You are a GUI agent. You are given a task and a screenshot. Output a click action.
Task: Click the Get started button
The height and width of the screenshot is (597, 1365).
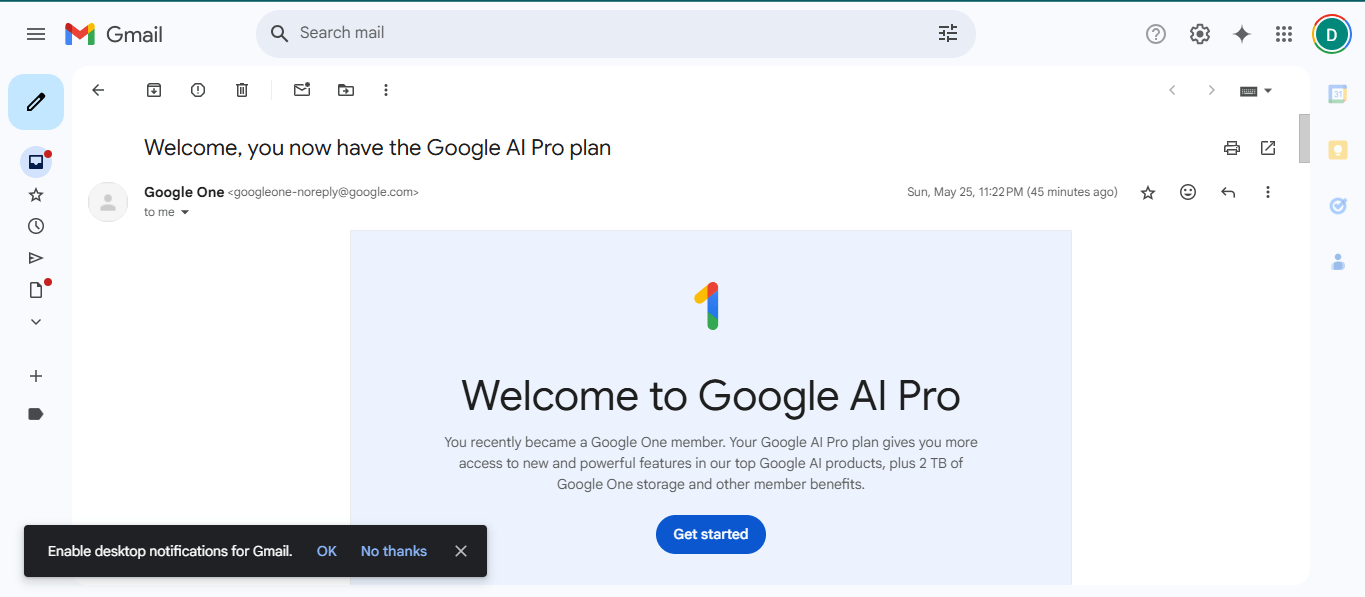tap(711, 534)
